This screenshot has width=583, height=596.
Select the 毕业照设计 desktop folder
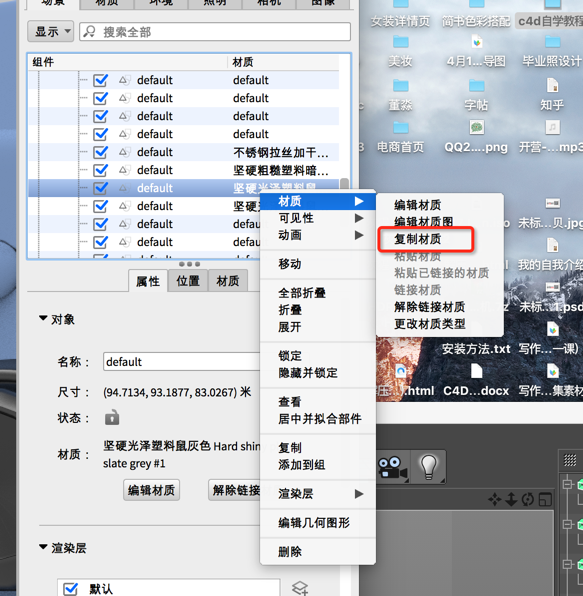click(x=552, y=51)
